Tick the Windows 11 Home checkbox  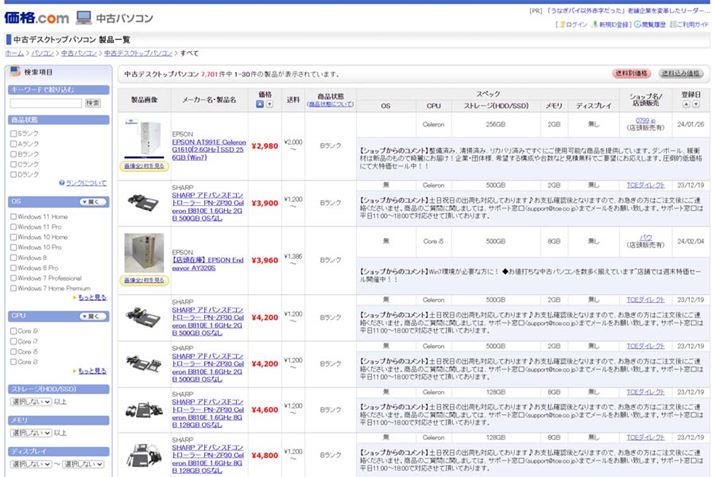[x=13, y=217]
